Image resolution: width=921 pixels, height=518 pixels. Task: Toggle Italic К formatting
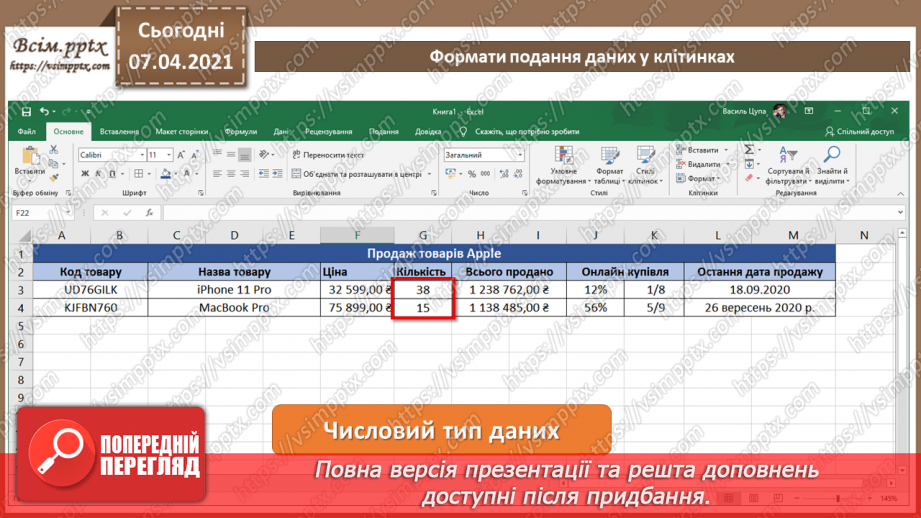click(98, 174)
